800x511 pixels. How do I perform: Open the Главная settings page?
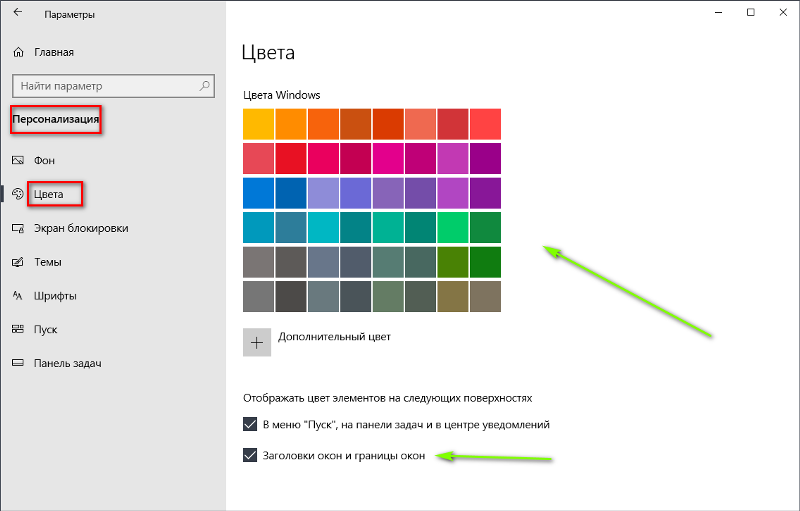[x=54, y=52]
